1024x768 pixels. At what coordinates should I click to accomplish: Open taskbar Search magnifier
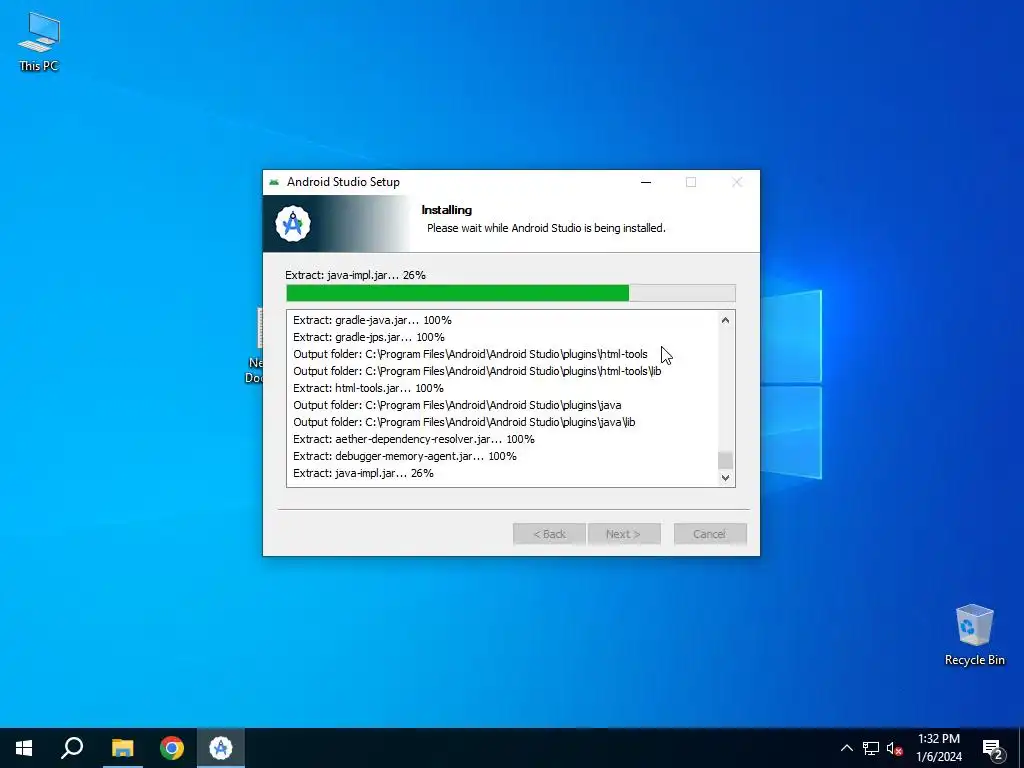click(72, 748)
